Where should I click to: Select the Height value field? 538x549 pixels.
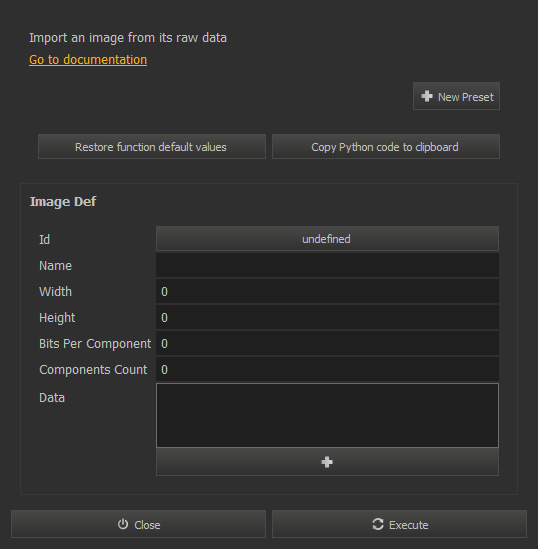(327, 317)
